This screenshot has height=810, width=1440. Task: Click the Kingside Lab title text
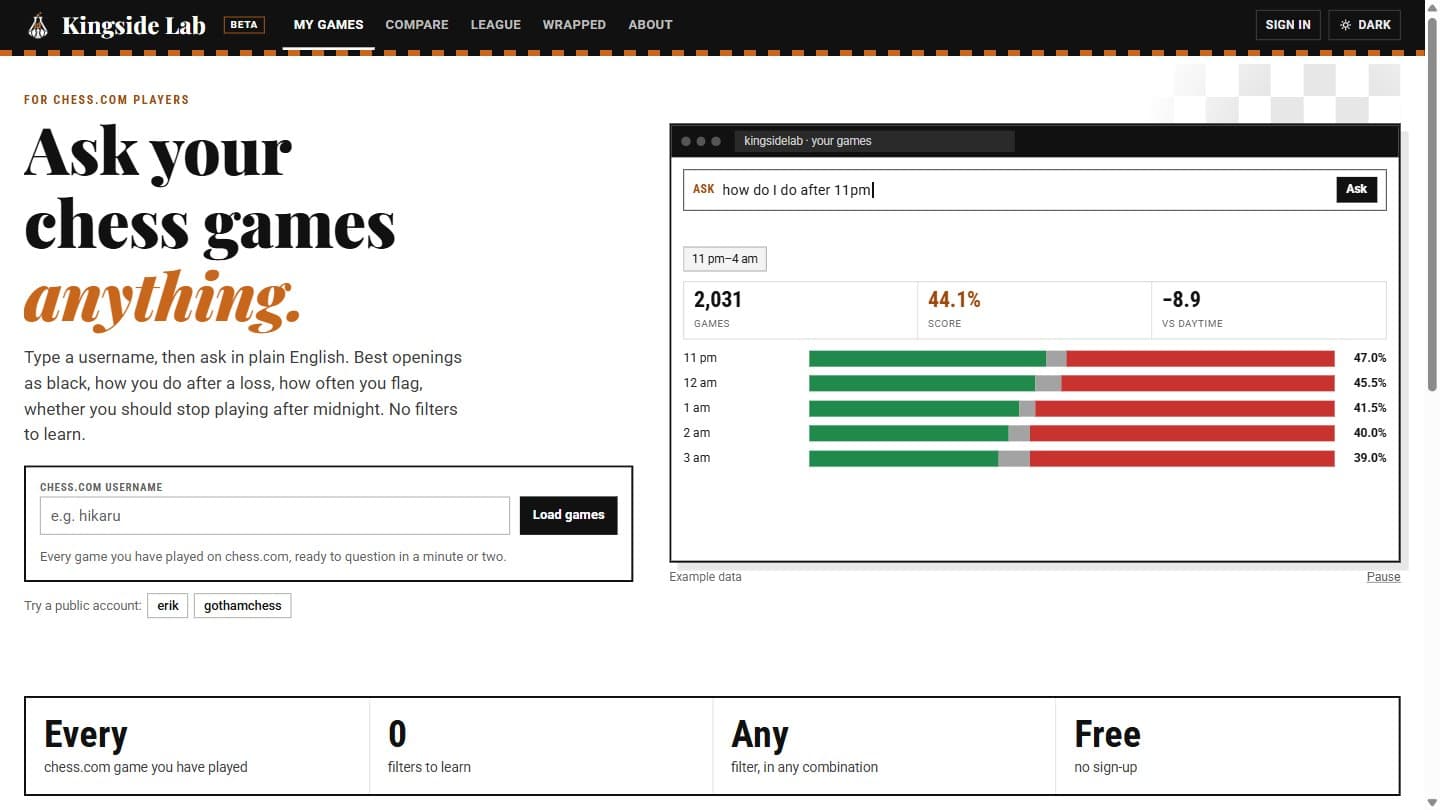pos(134,25)
